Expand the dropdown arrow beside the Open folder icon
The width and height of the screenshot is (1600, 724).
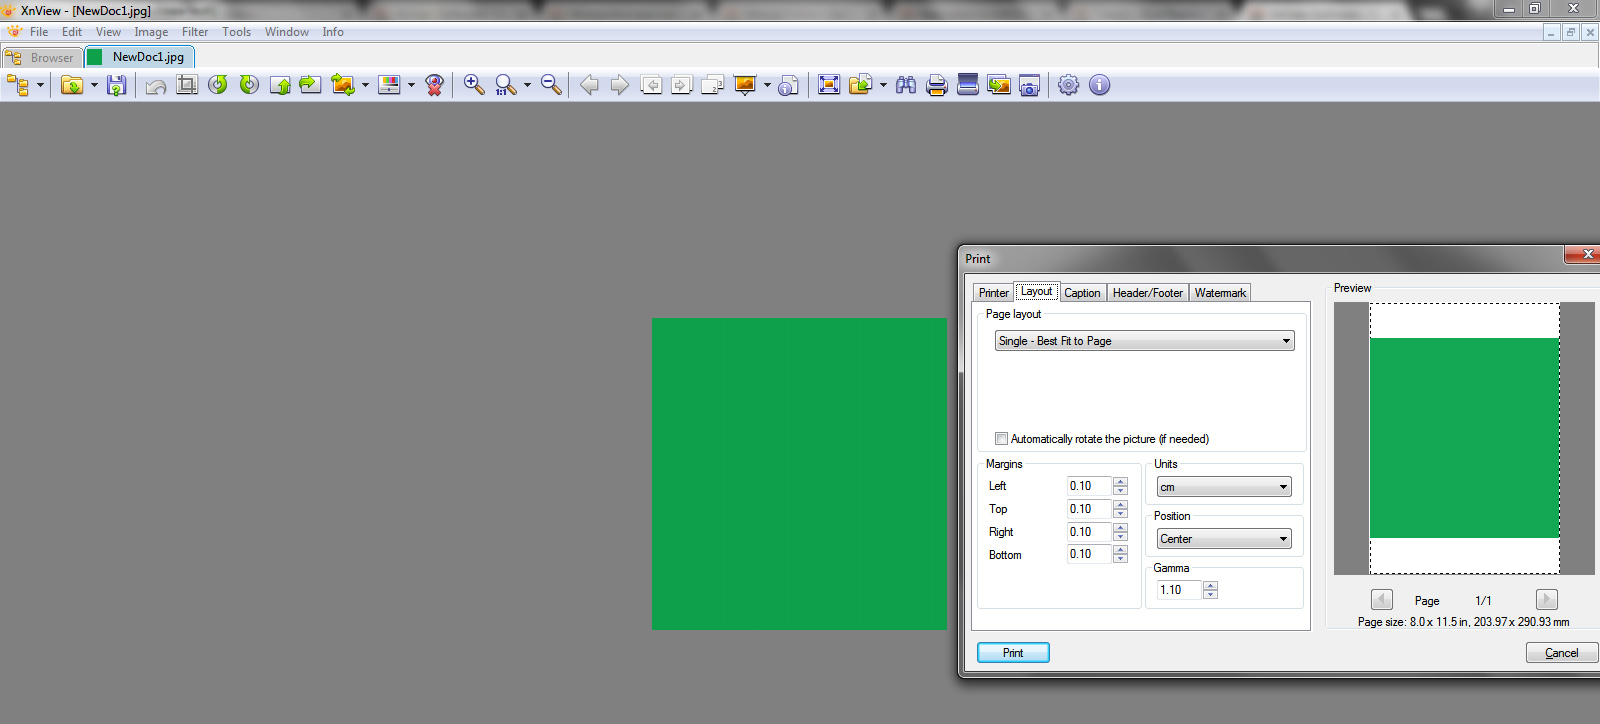coord(94,85)
